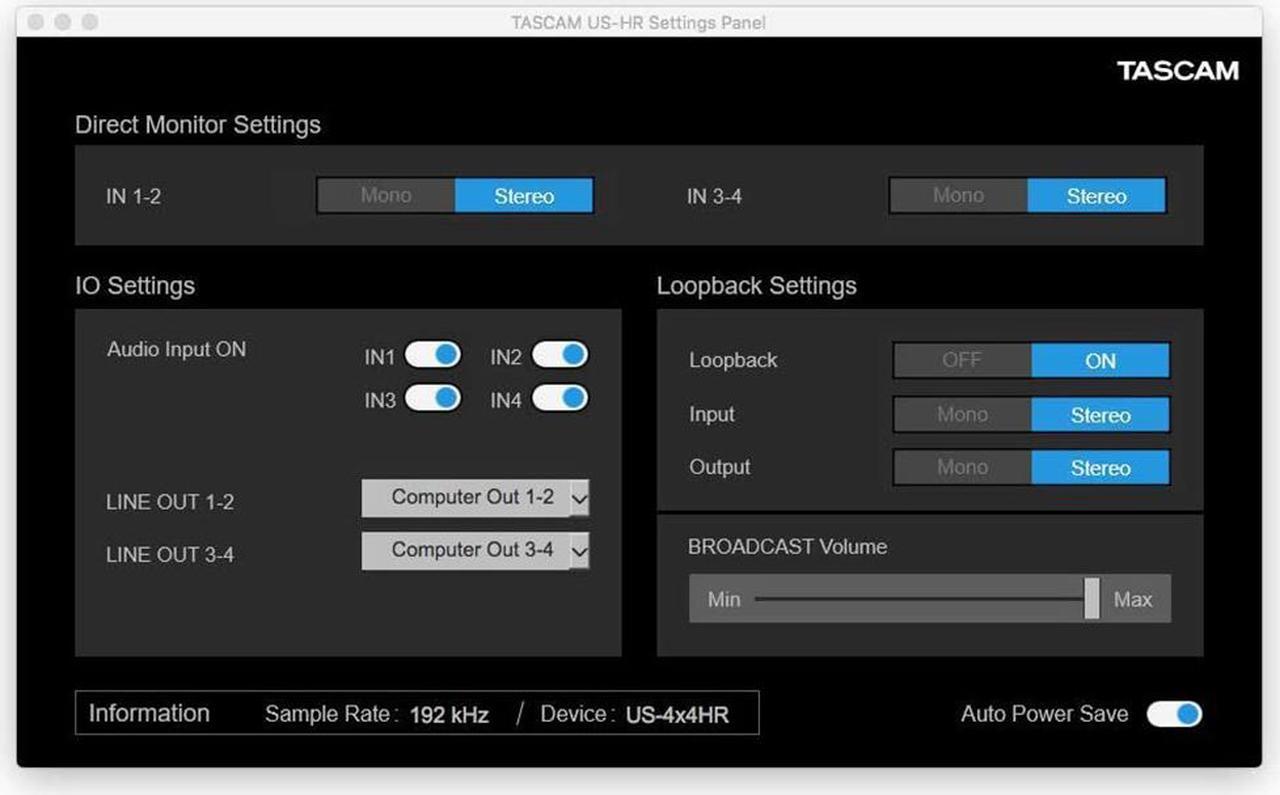
Task: Click the 192 kHz sample rate value
Action: click(x=449, y=715)
